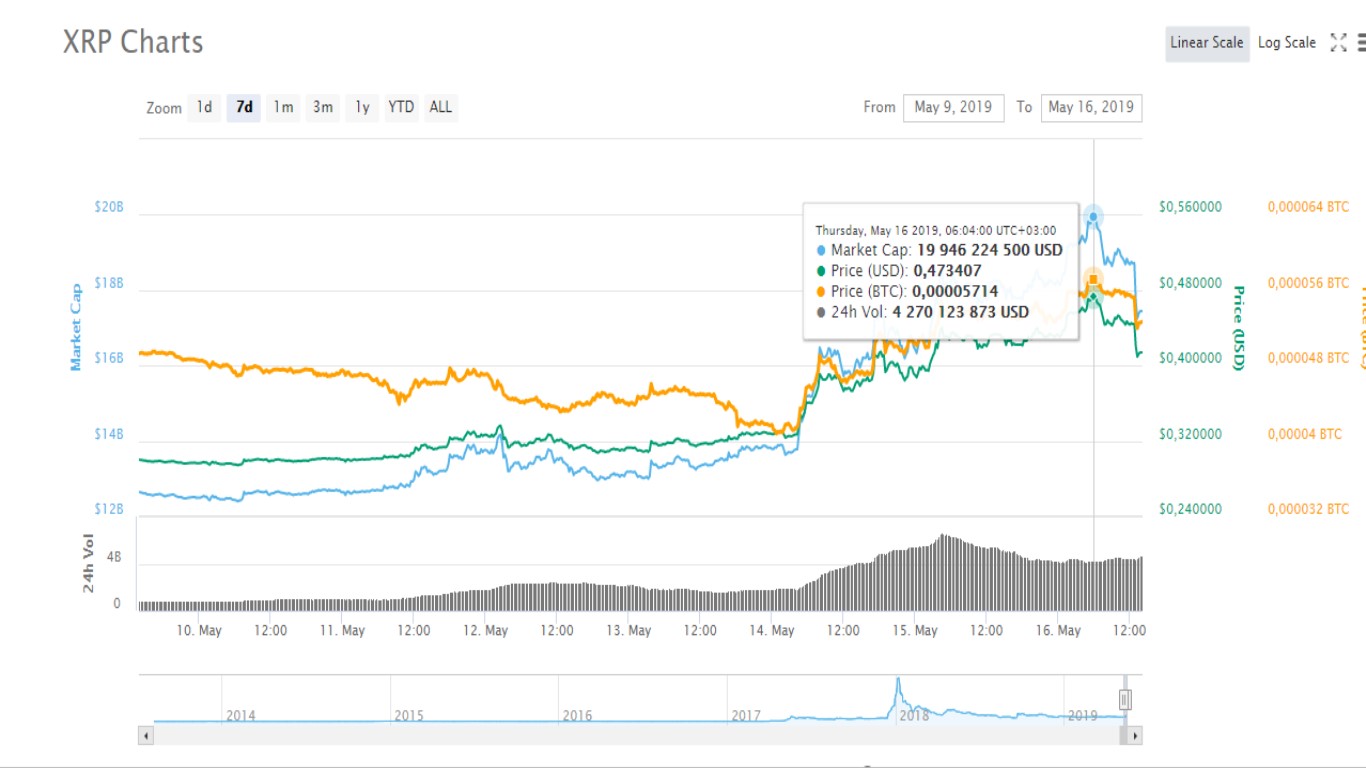Click 2016 in the navigator timeline
Viewport: 1366px width, 768px height.
tap(577, 715)
